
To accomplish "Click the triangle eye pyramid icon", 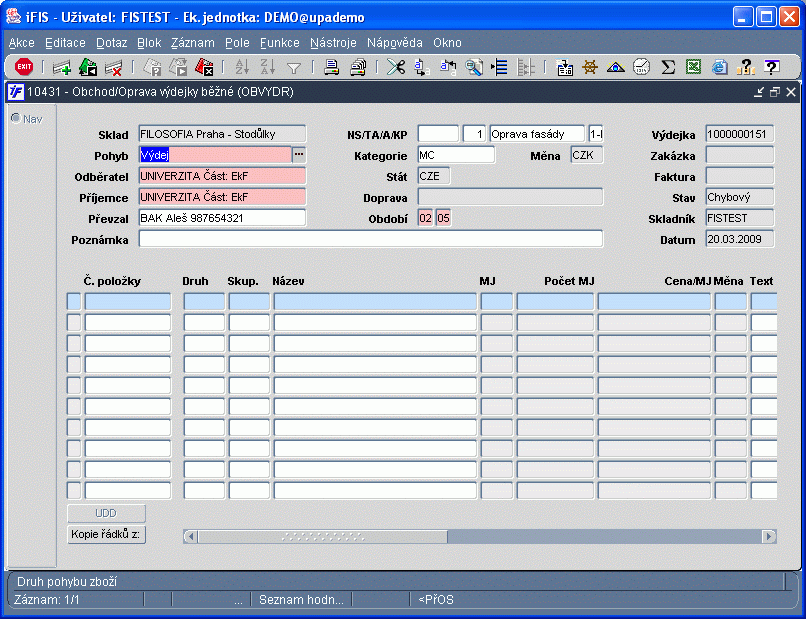I will (x=616, y=67).
